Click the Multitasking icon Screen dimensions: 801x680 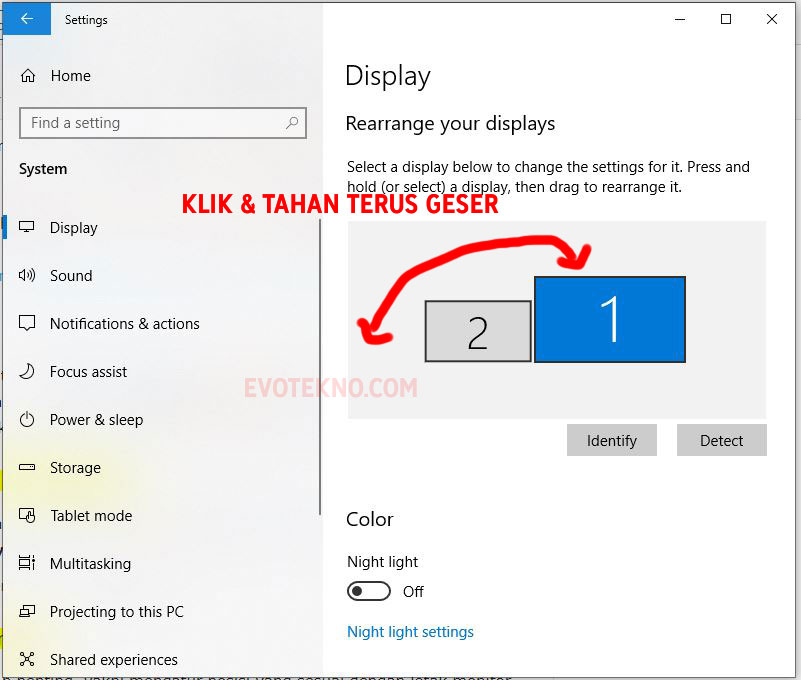click(27, 562)
